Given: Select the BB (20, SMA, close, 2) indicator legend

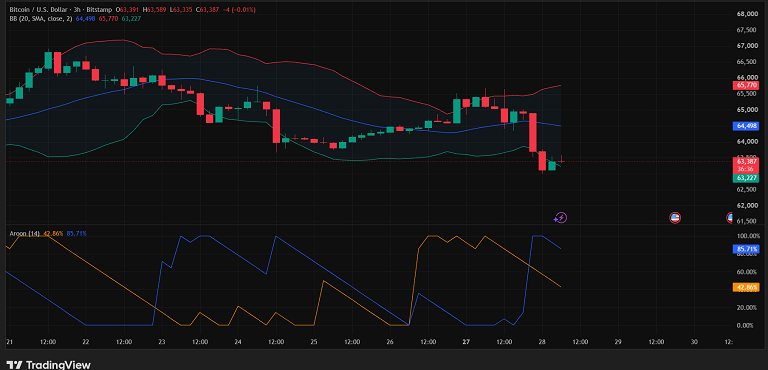Looking at the screenshot, I should 42,19.
